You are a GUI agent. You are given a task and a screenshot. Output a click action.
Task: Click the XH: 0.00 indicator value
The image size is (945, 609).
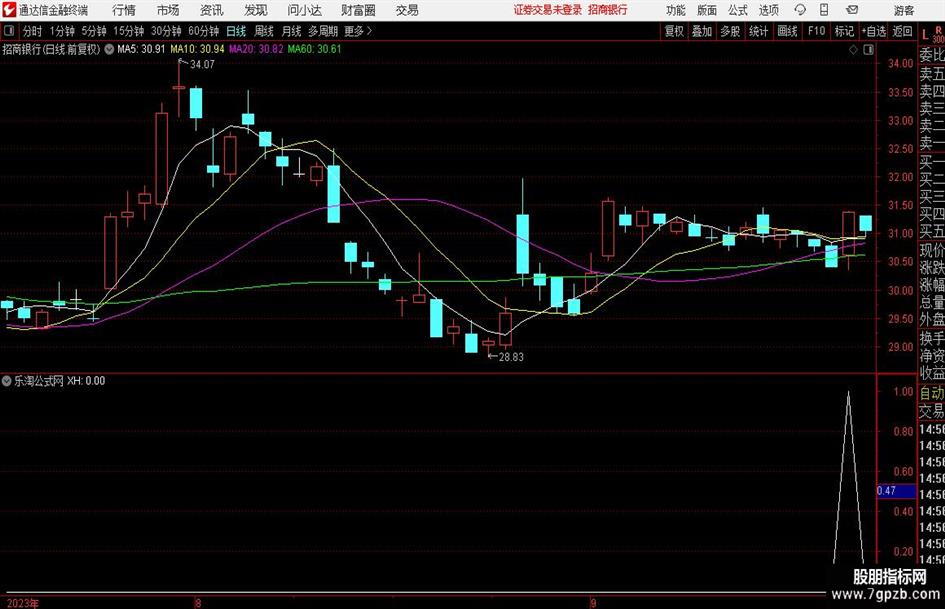(86, 380)
